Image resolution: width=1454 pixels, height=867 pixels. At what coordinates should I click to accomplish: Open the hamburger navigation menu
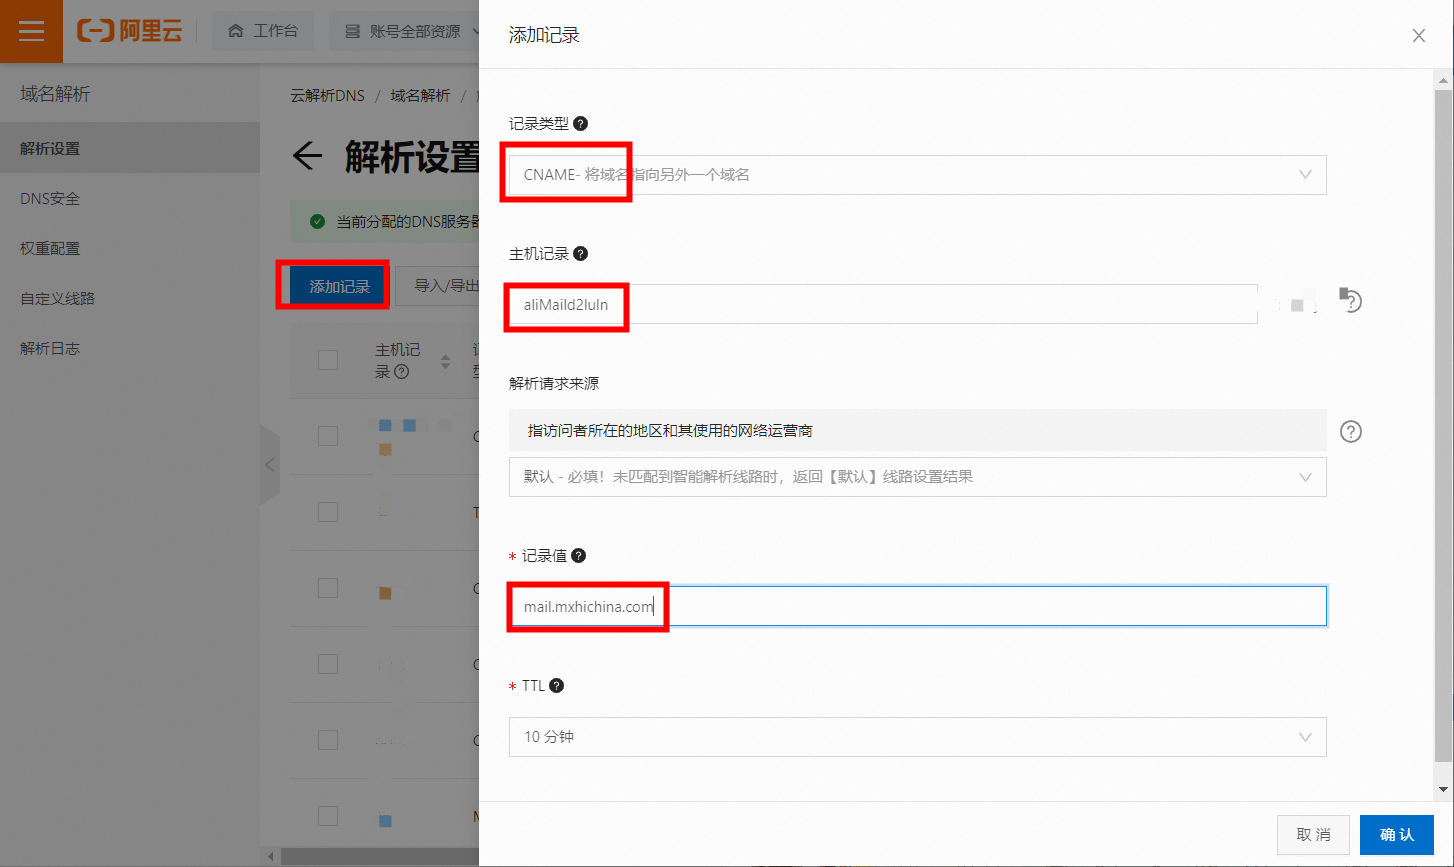click(x=31, y=31)
